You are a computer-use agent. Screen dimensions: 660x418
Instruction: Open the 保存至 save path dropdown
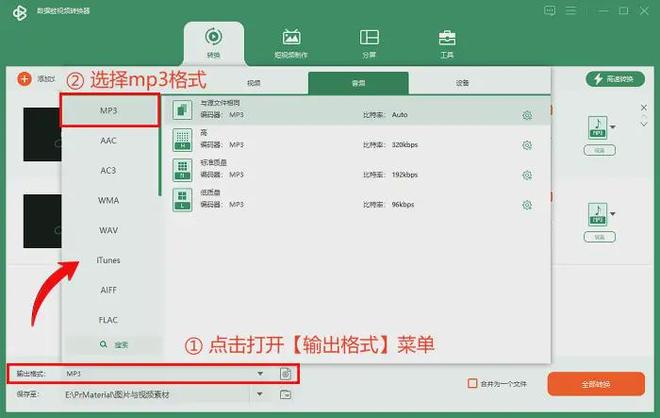(x=260, y=394)
